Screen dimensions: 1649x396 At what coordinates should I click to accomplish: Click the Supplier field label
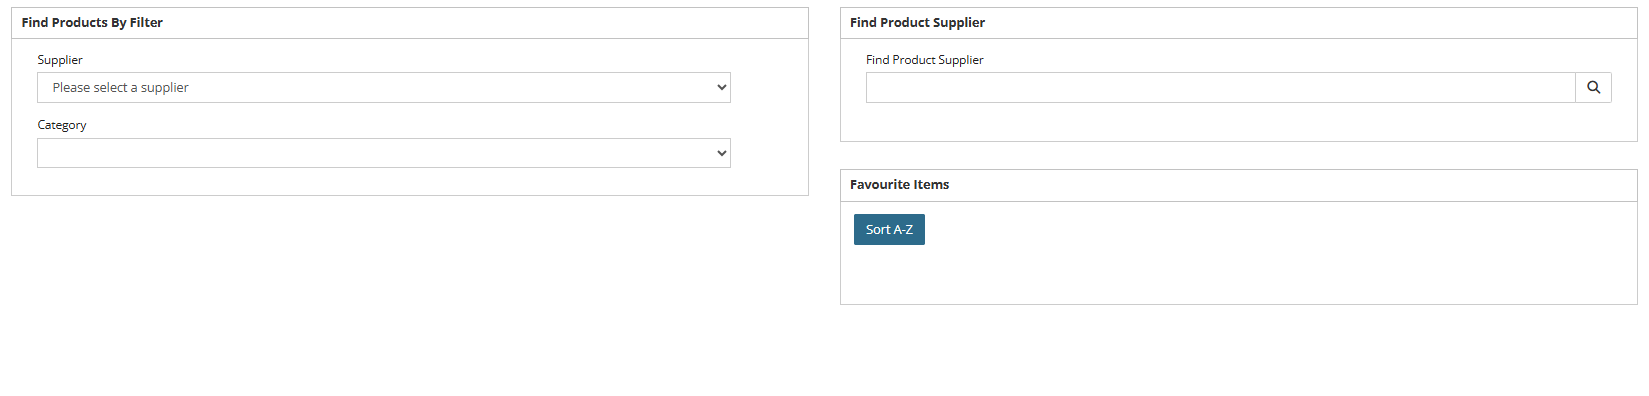coord(60,60)
